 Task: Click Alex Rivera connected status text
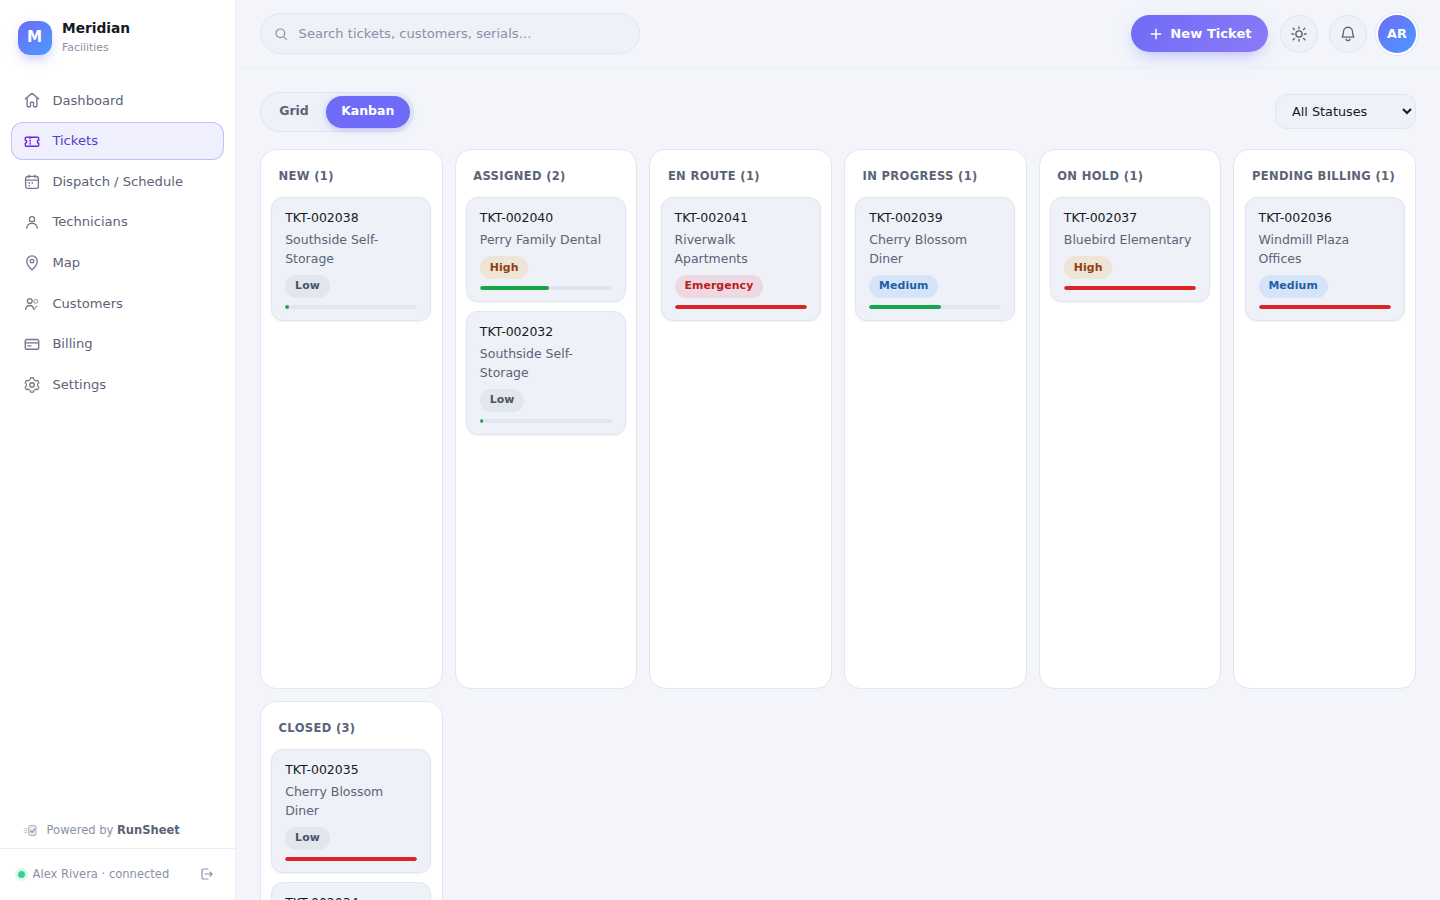pos(101,874)
